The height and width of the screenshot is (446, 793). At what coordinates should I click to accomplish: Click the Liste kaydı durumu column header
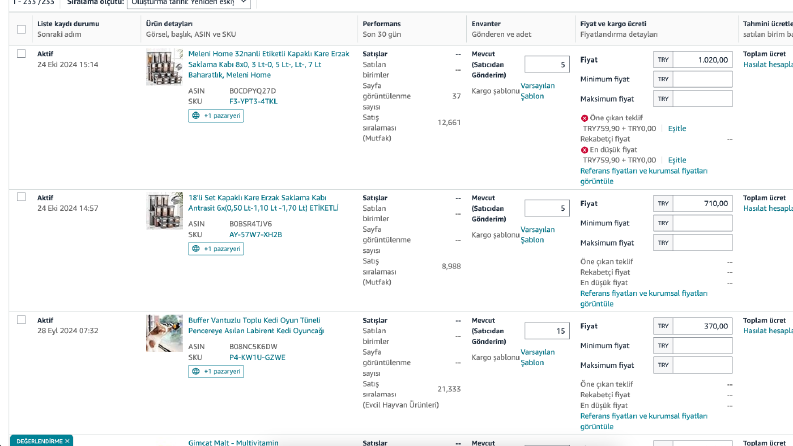pyautogui.click(x=68, y=24)
